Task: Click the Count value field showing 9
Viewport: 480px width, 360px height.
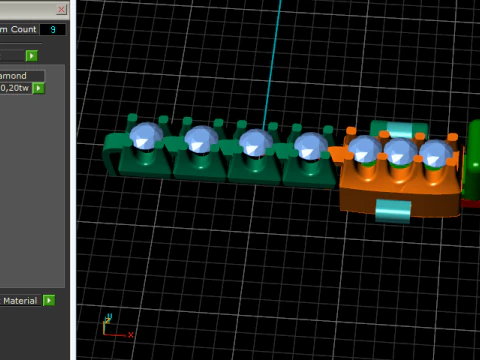Action: coord(53,30)
